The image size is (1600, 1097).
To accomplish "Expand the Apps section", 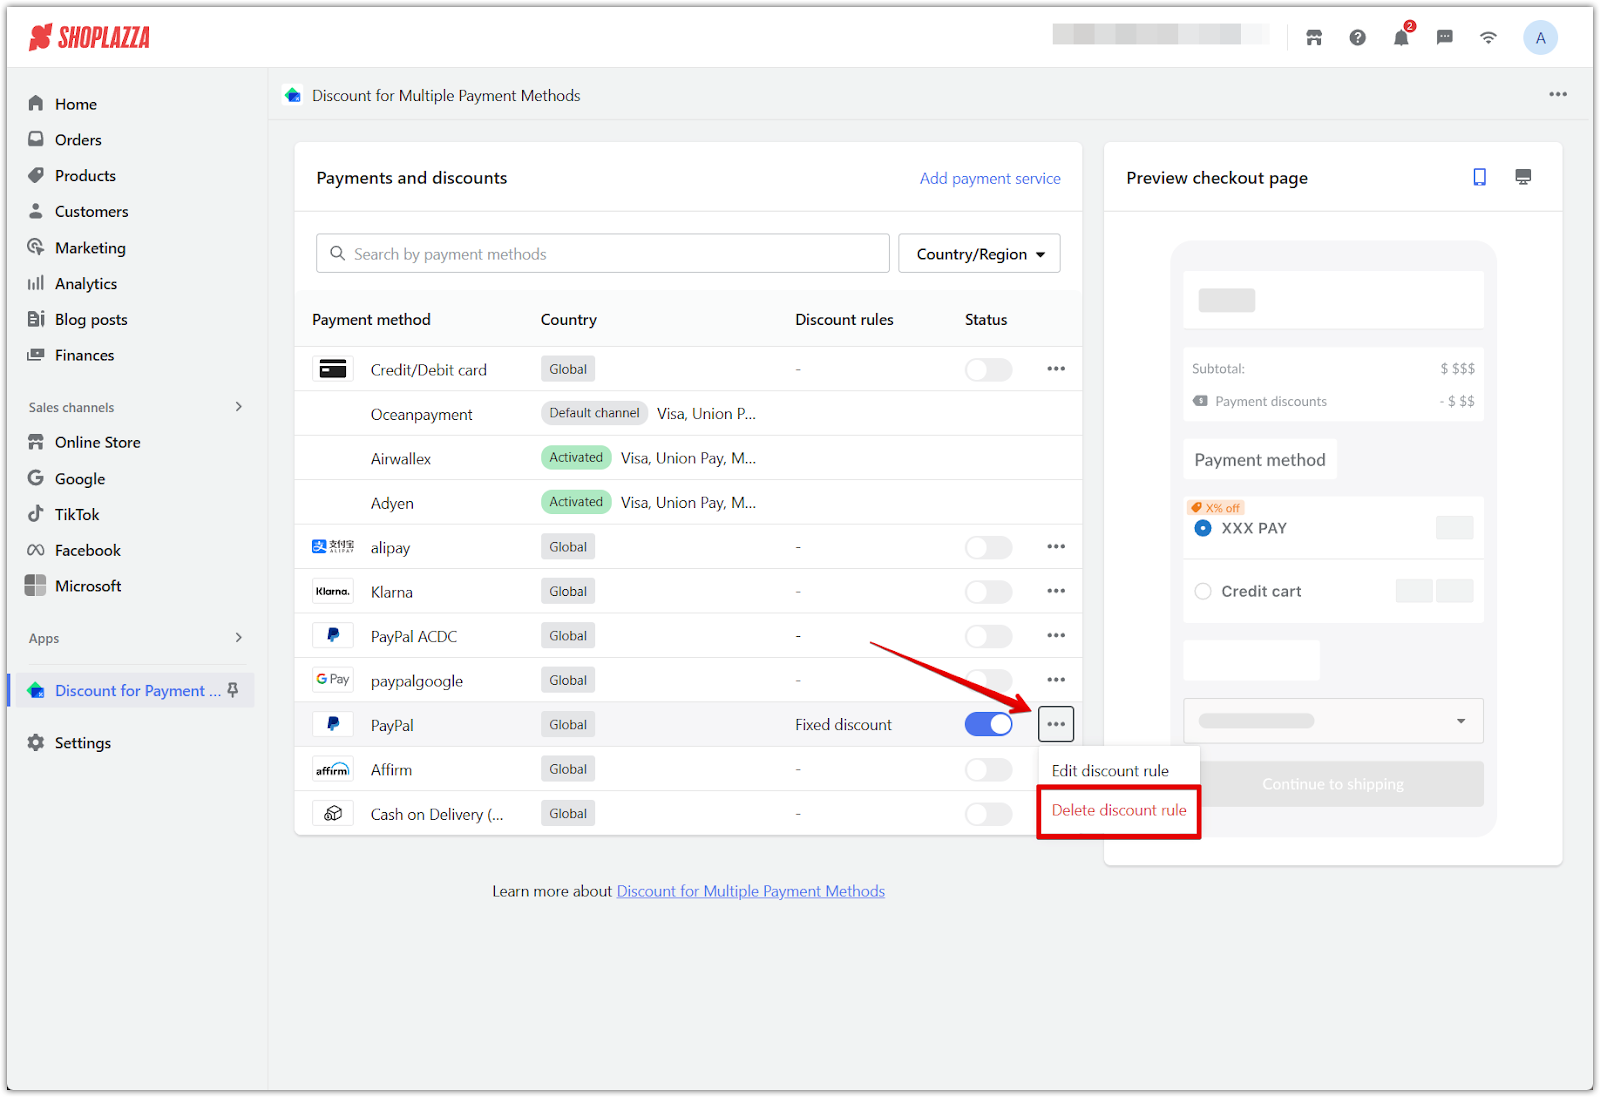I will pyautogui.click(x=238, y=638).
